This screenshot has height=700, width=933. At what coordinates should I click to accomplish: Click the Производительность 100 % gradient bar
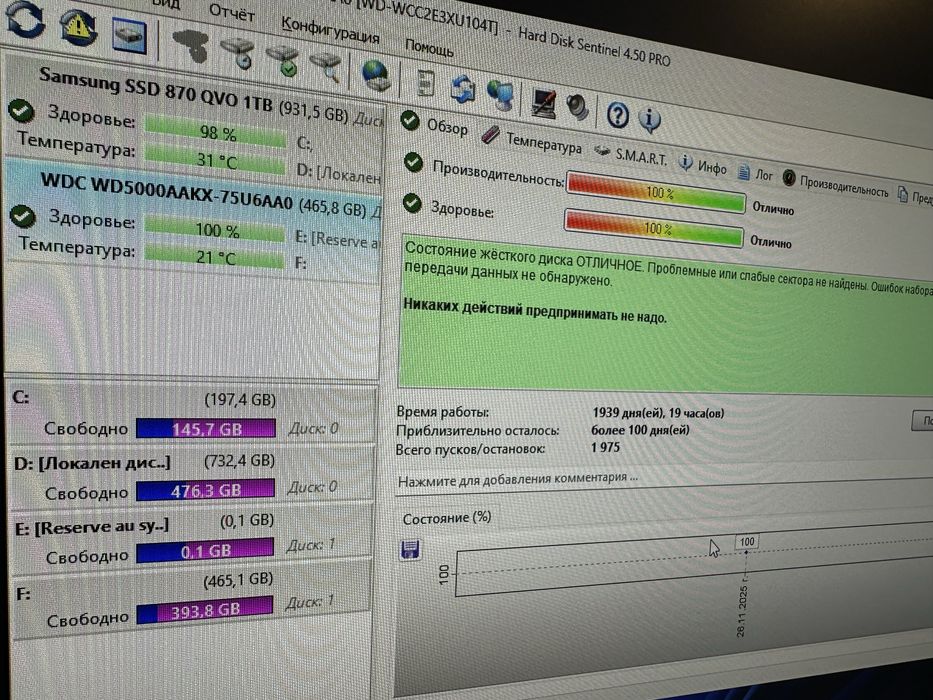656,193
